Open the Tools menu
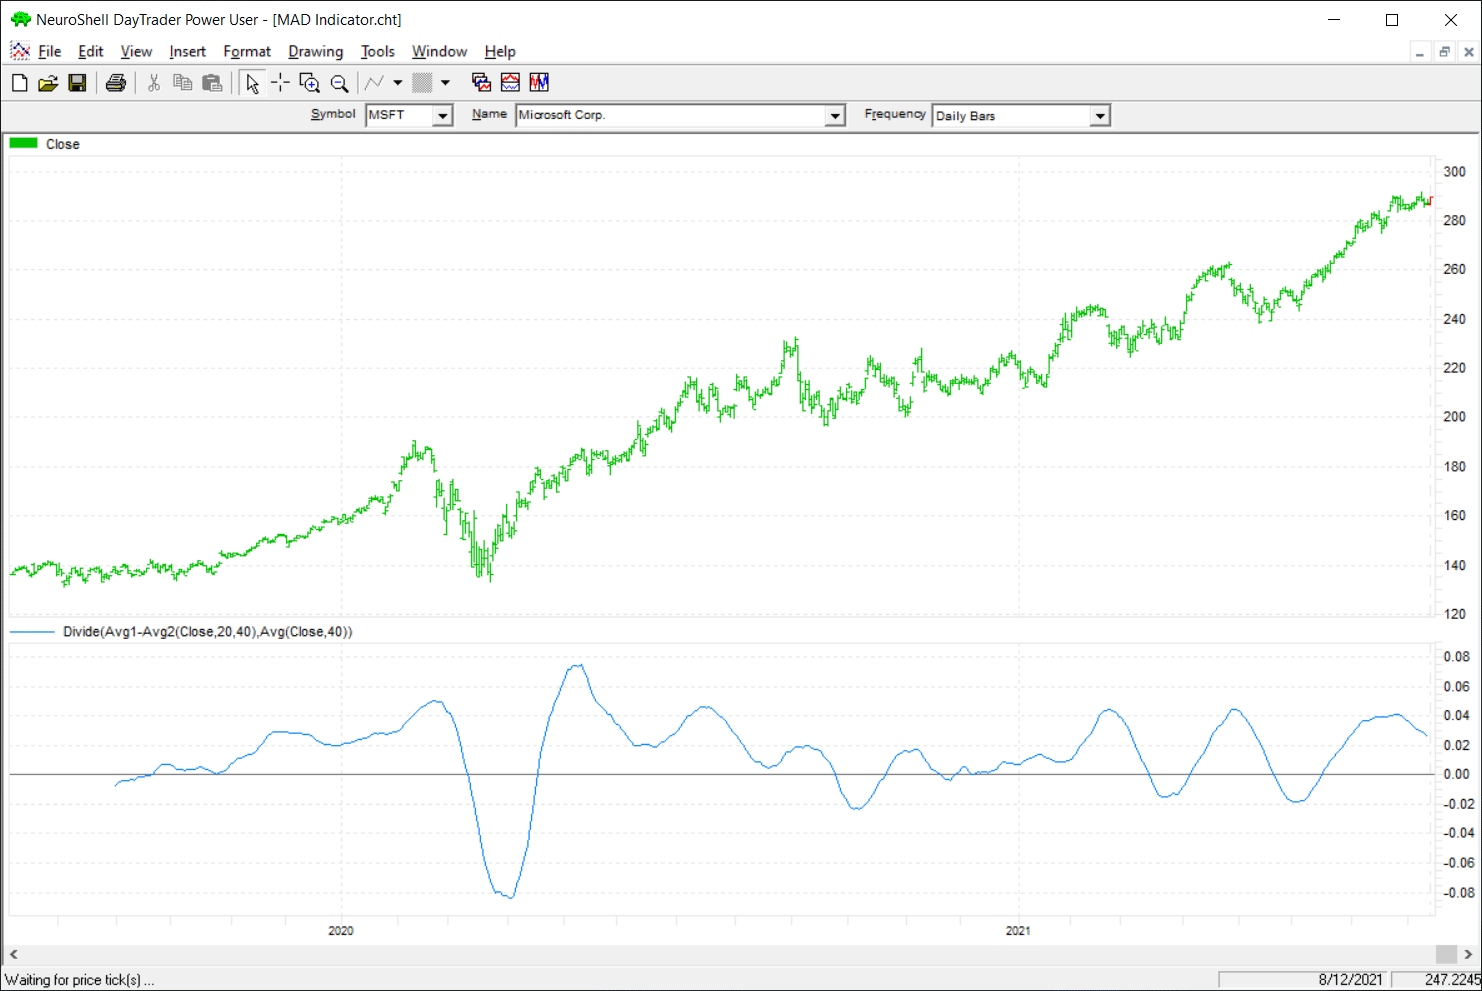Viewport: 1482px width, 991px height. click(378, 52)
